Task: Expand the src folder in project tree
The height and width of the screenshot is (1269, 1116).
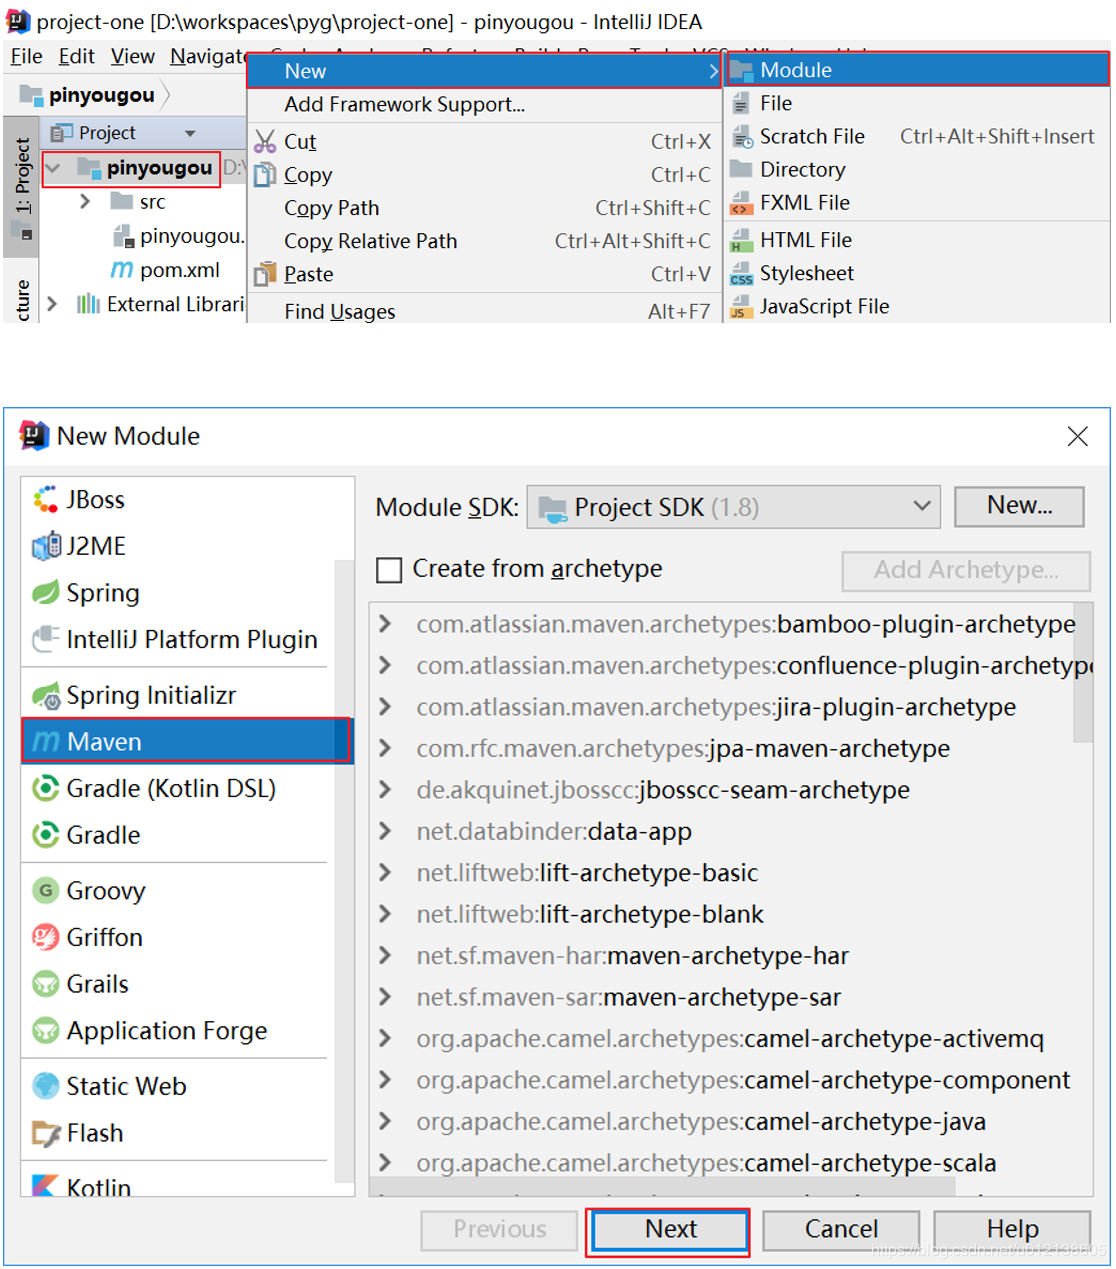Action: click(x=86, y=202)
